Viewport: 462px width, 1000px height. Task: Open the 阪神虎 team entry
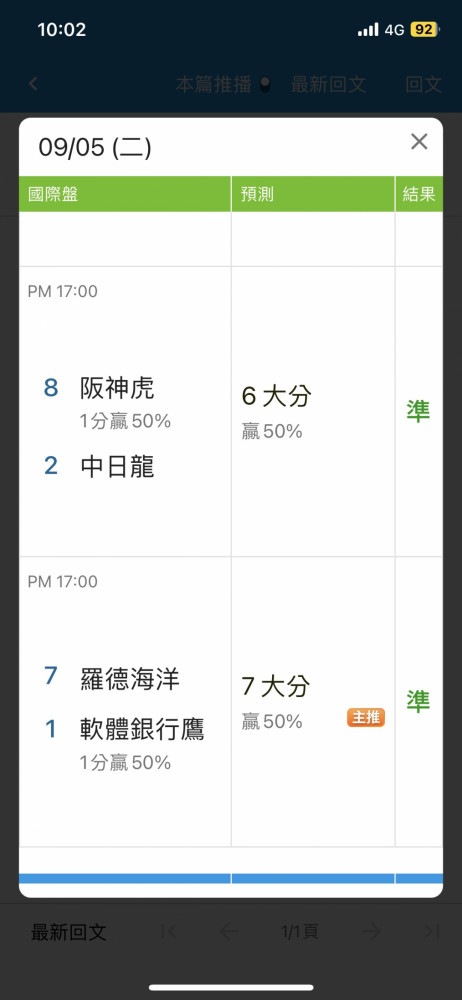coord(117,388)
